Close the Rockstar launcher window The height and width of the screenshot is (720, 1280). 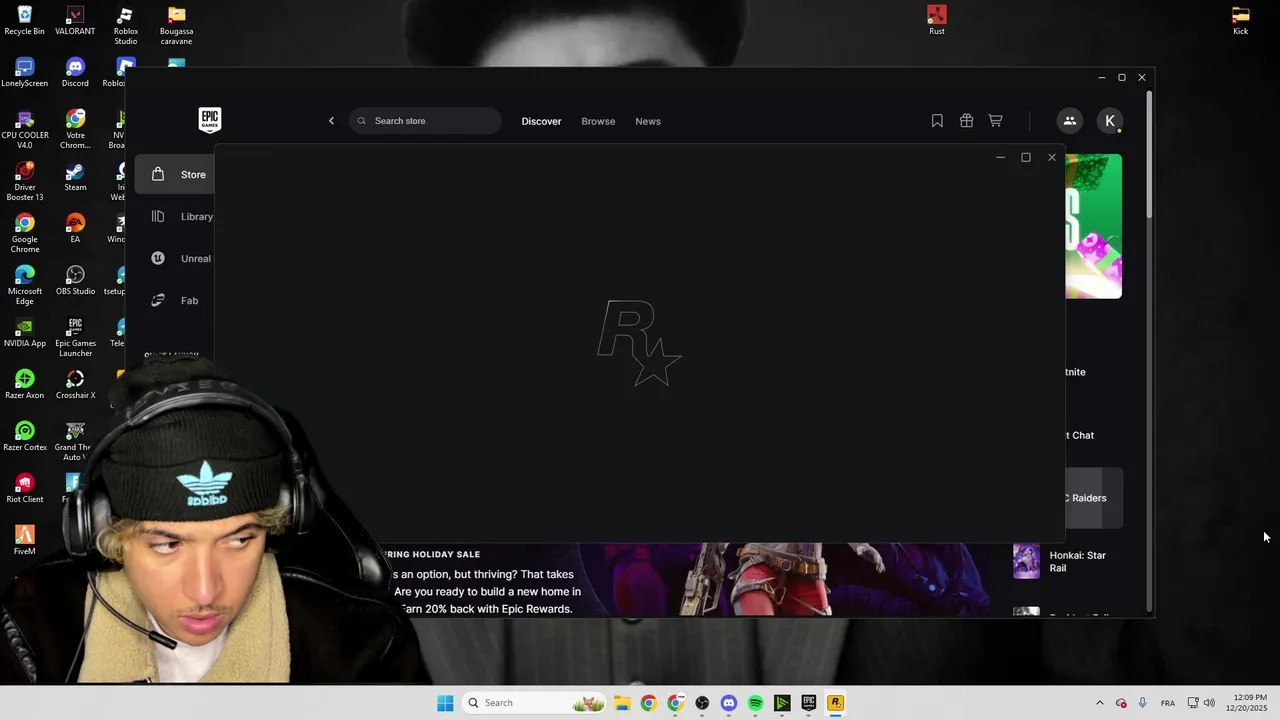1051,157
